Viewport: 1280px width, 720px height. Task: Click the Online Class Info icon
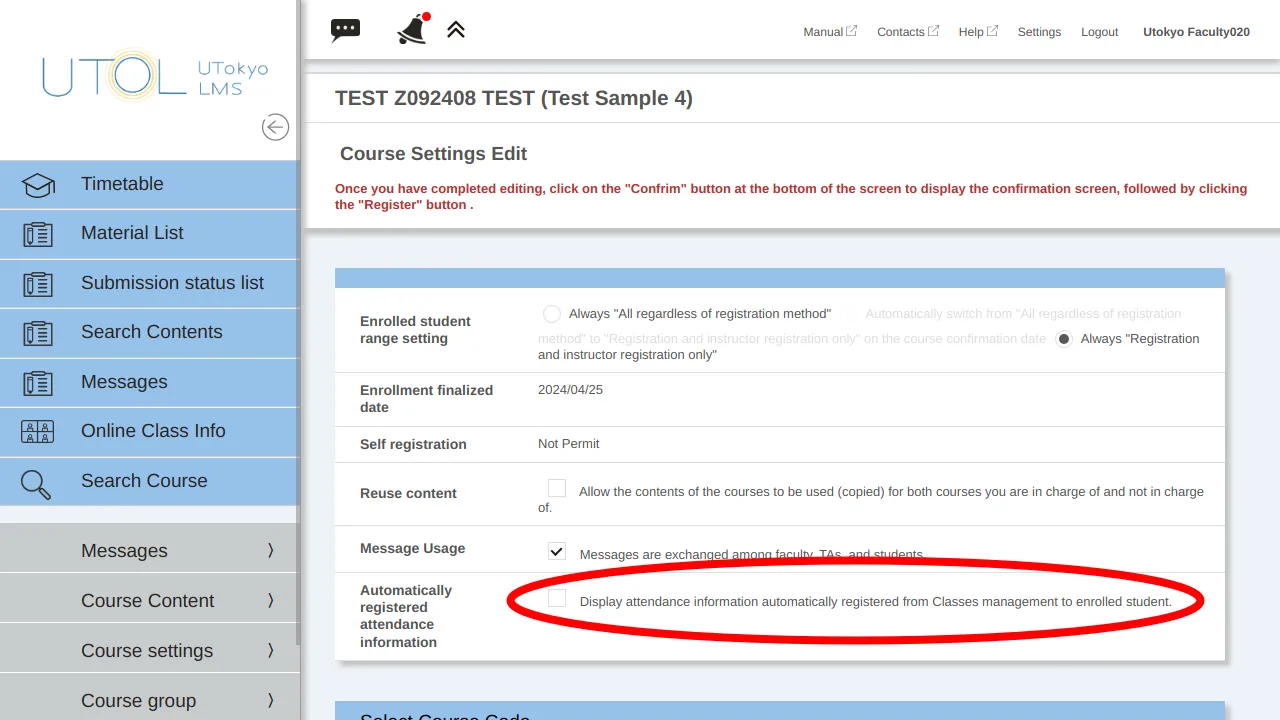(38, 432)
